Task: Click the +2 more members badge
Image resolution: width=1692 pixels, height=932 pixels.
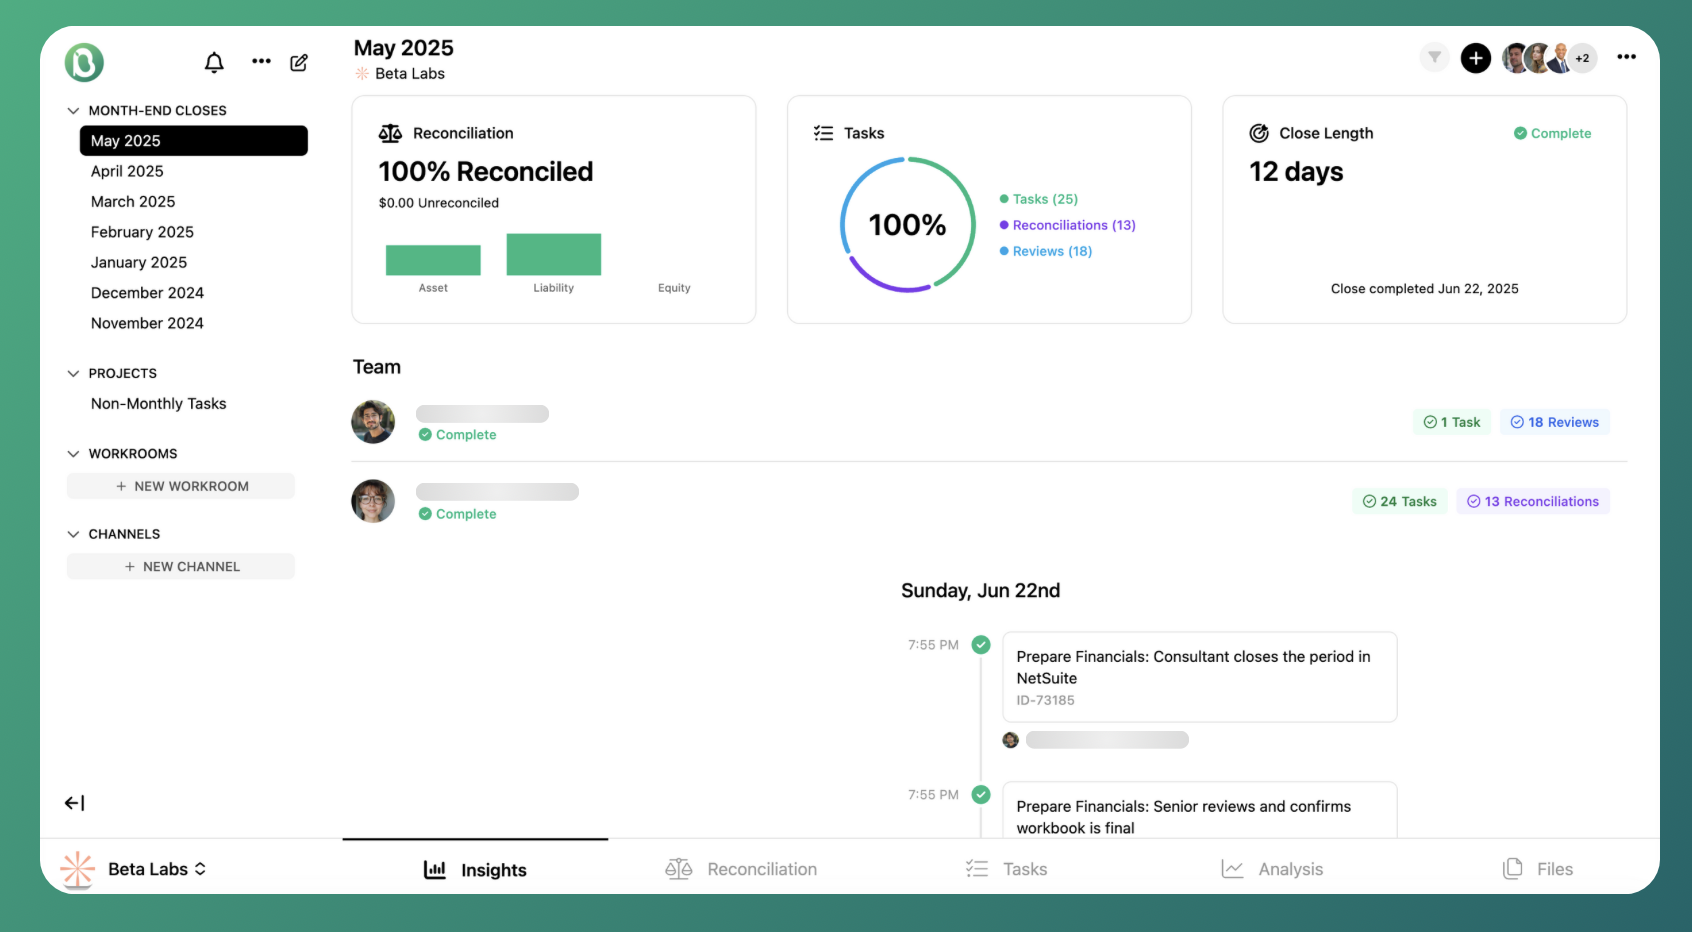Action: [1582, 58]
